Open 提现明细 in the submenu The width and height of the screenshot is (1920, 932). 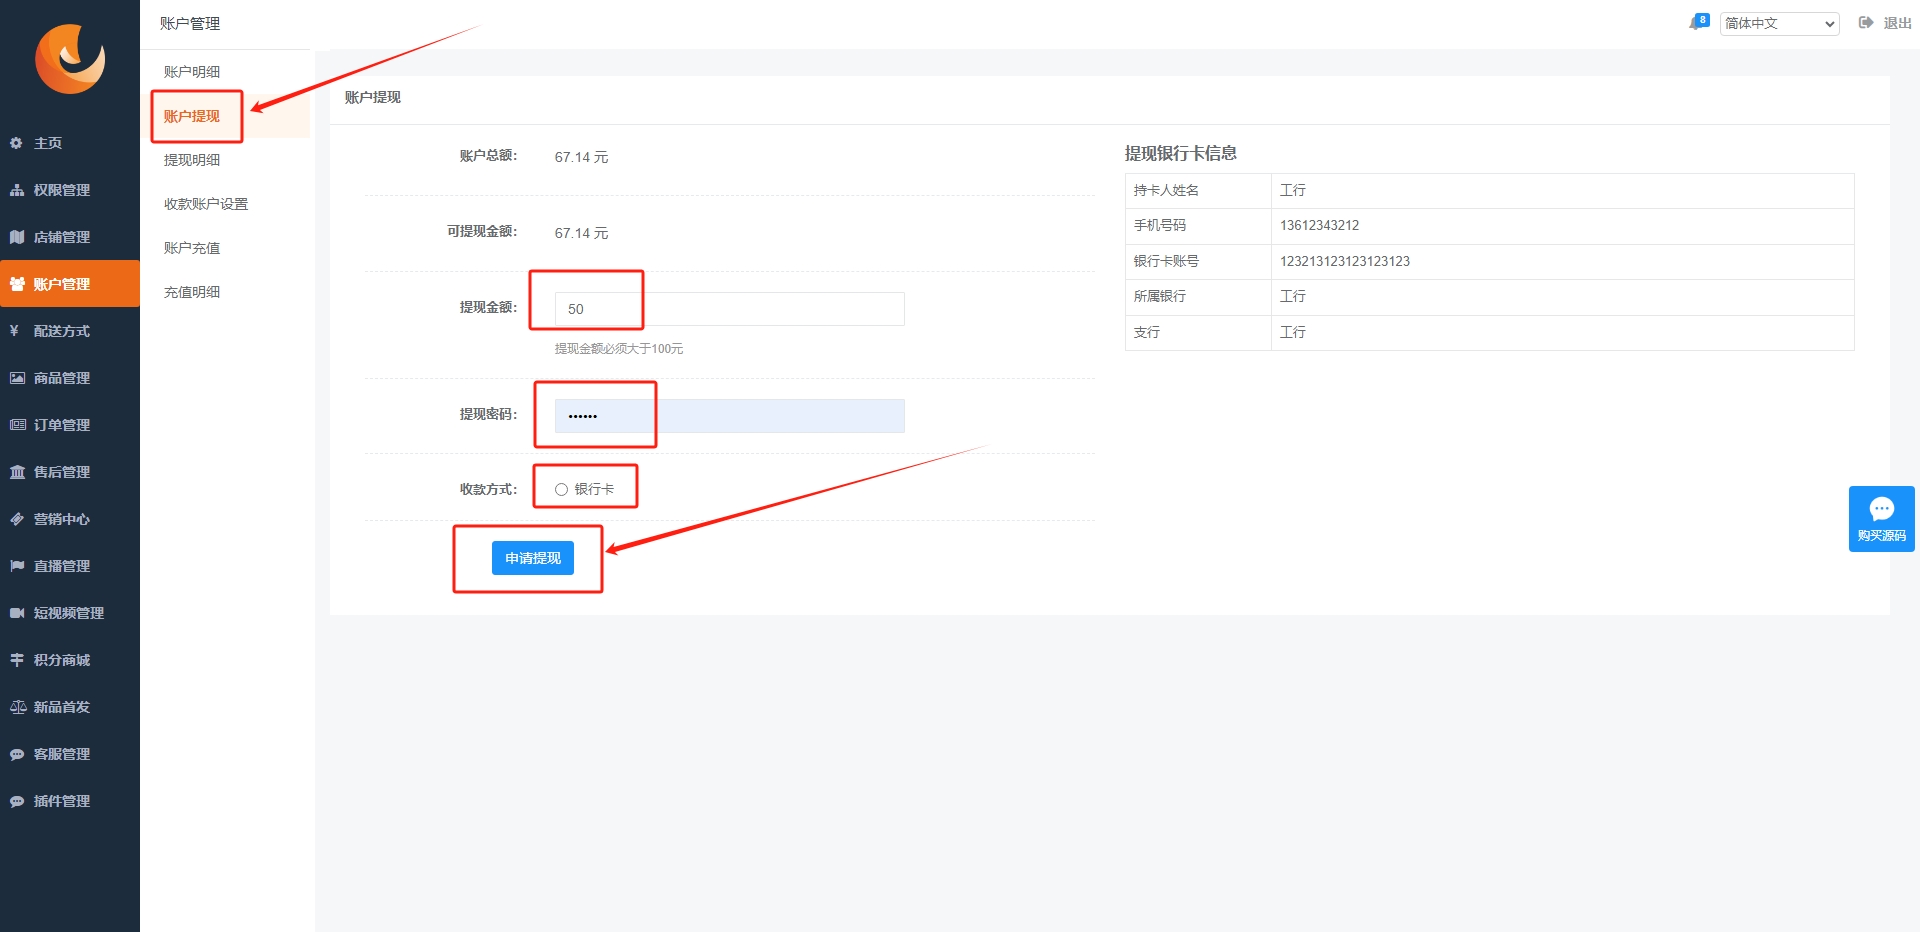[192, 160]
